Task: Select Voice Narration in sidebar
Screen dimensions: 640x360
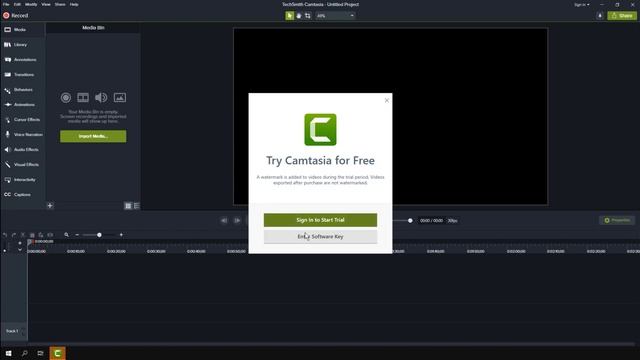Action: (x=22, y=135)
